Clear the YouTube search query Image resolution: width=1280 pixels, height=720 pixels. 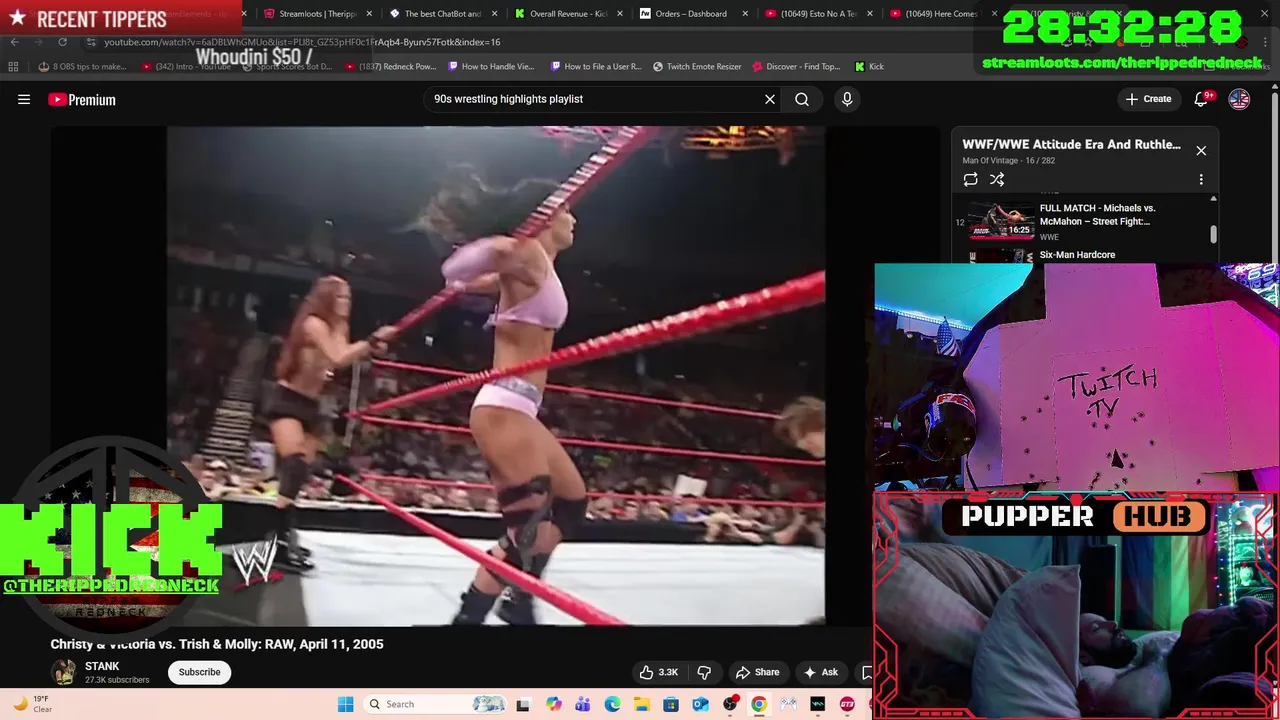770,99
